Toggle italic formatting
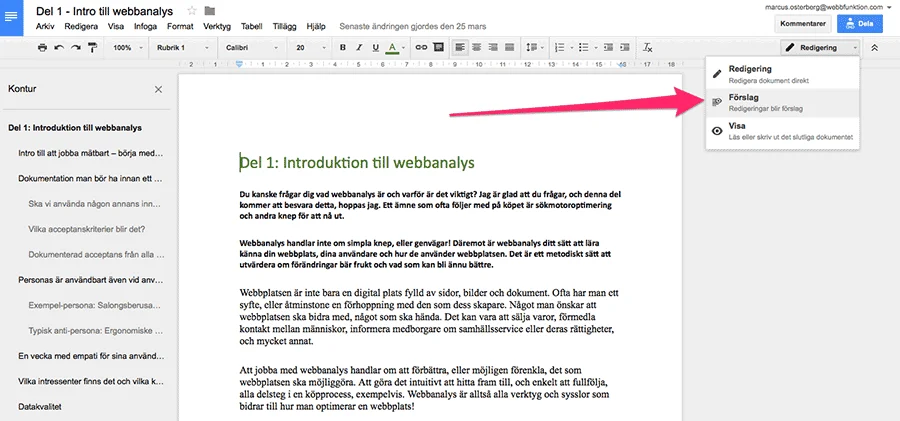Screen dimensions: 900x421 (359, 47)
